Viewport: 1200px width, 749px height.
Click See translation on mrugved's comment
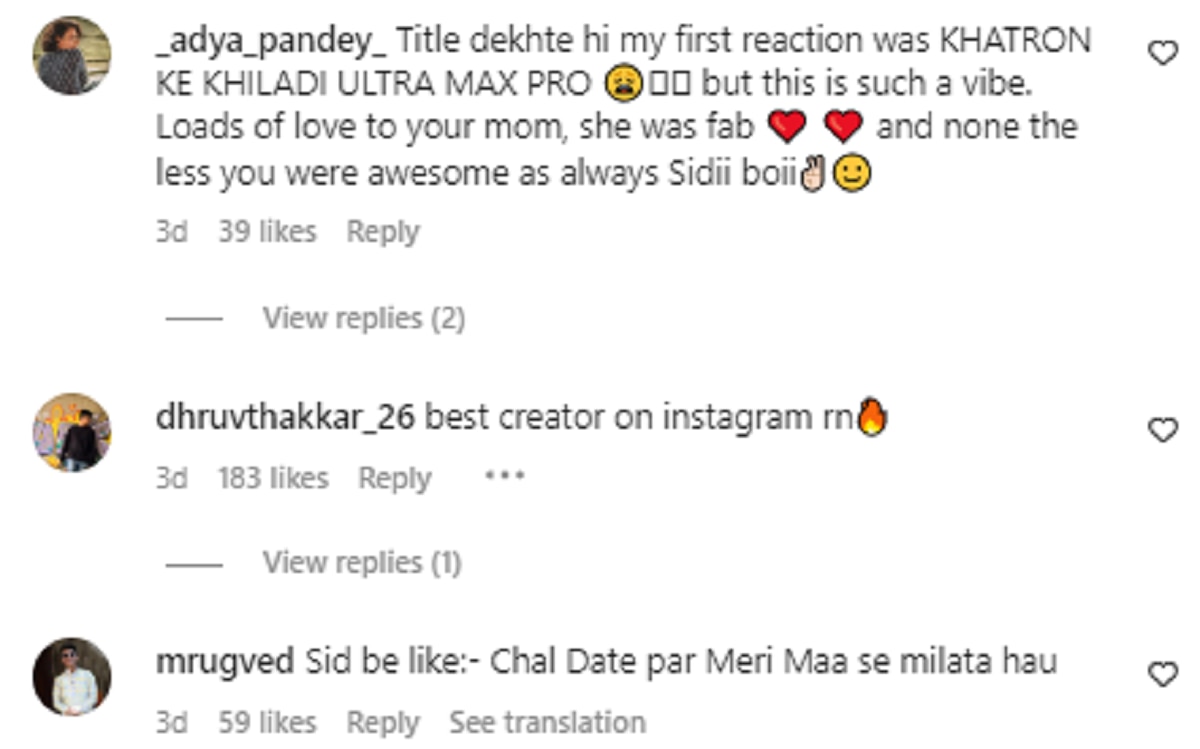[547, 722]
